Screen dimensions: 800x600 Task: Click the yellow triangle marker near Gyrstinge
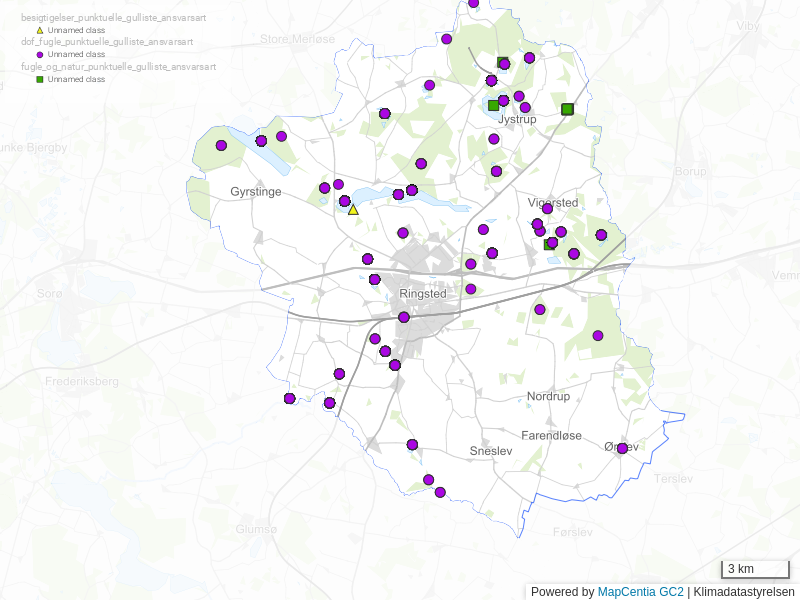coord(353,209)
